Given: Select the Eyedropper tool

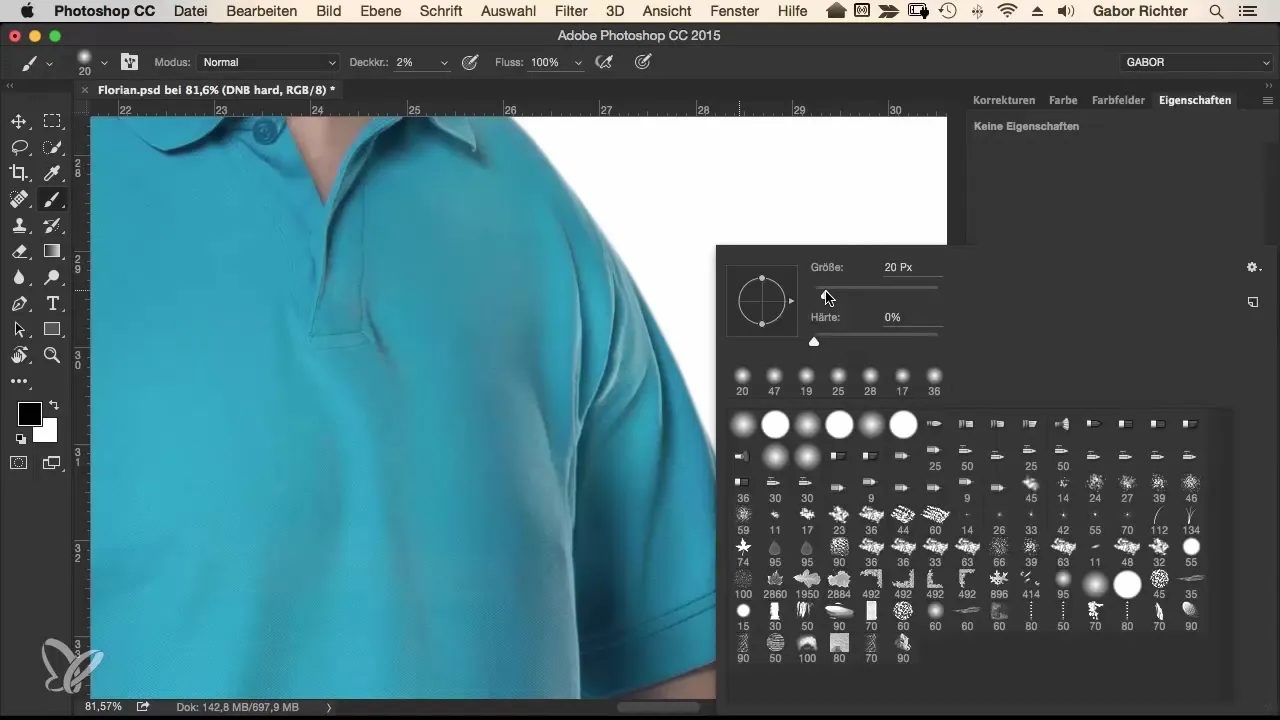Looking at the screenshot, I should (52, 174).
